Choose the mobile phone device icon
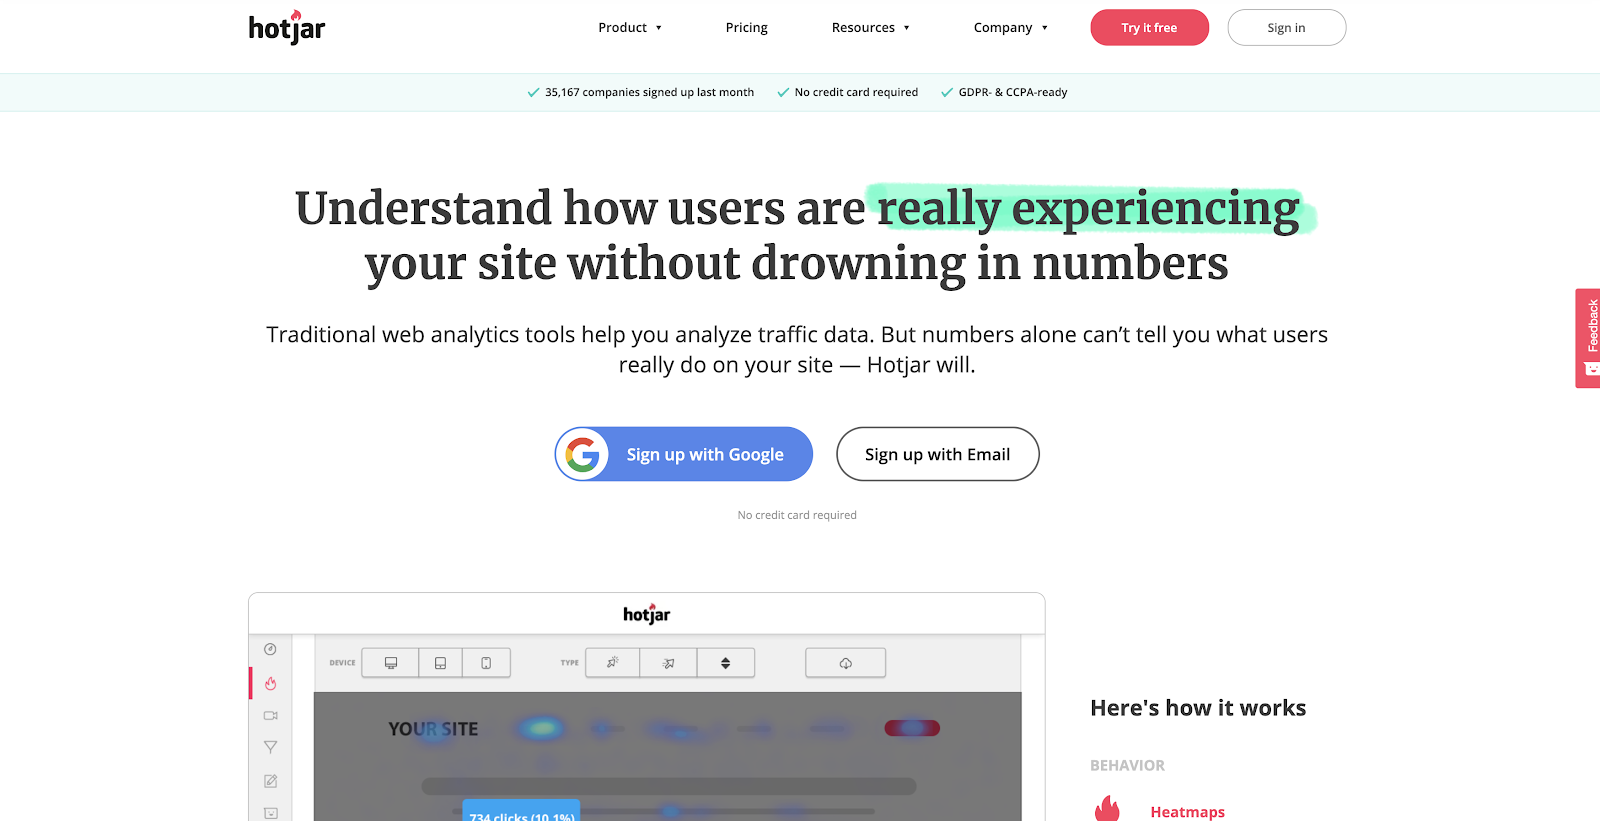Image resolution: width=1600 pixels, height=821 pixels. pos(486,663)
